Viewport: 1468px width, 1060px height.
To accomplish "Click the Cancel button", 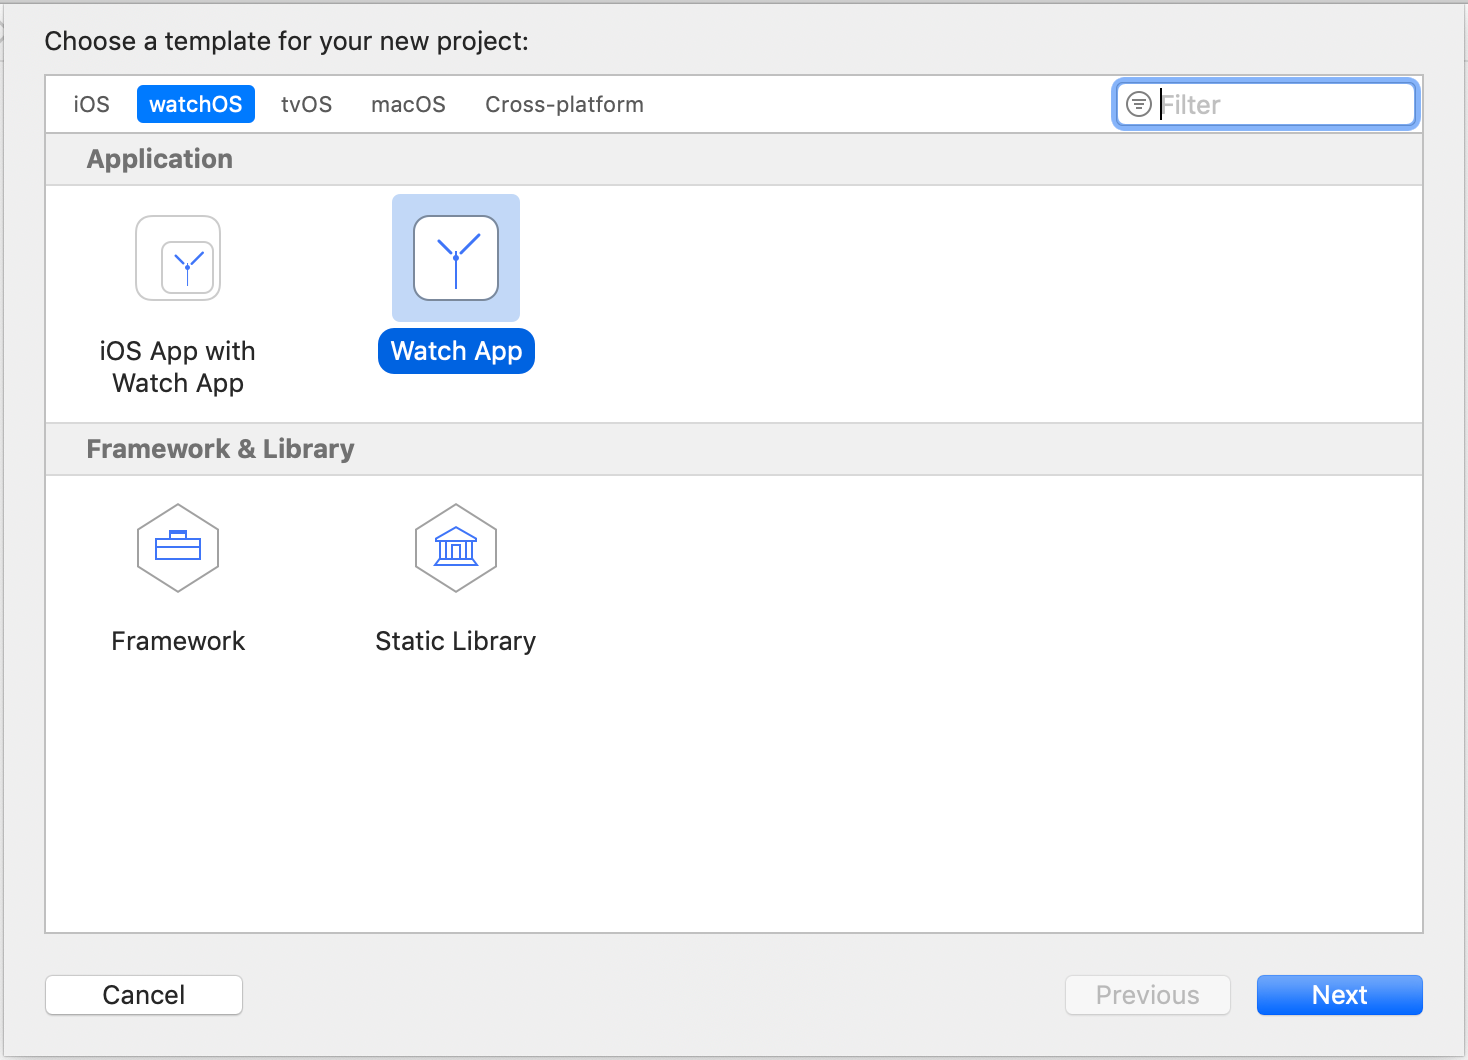I will tap(144, 995).
